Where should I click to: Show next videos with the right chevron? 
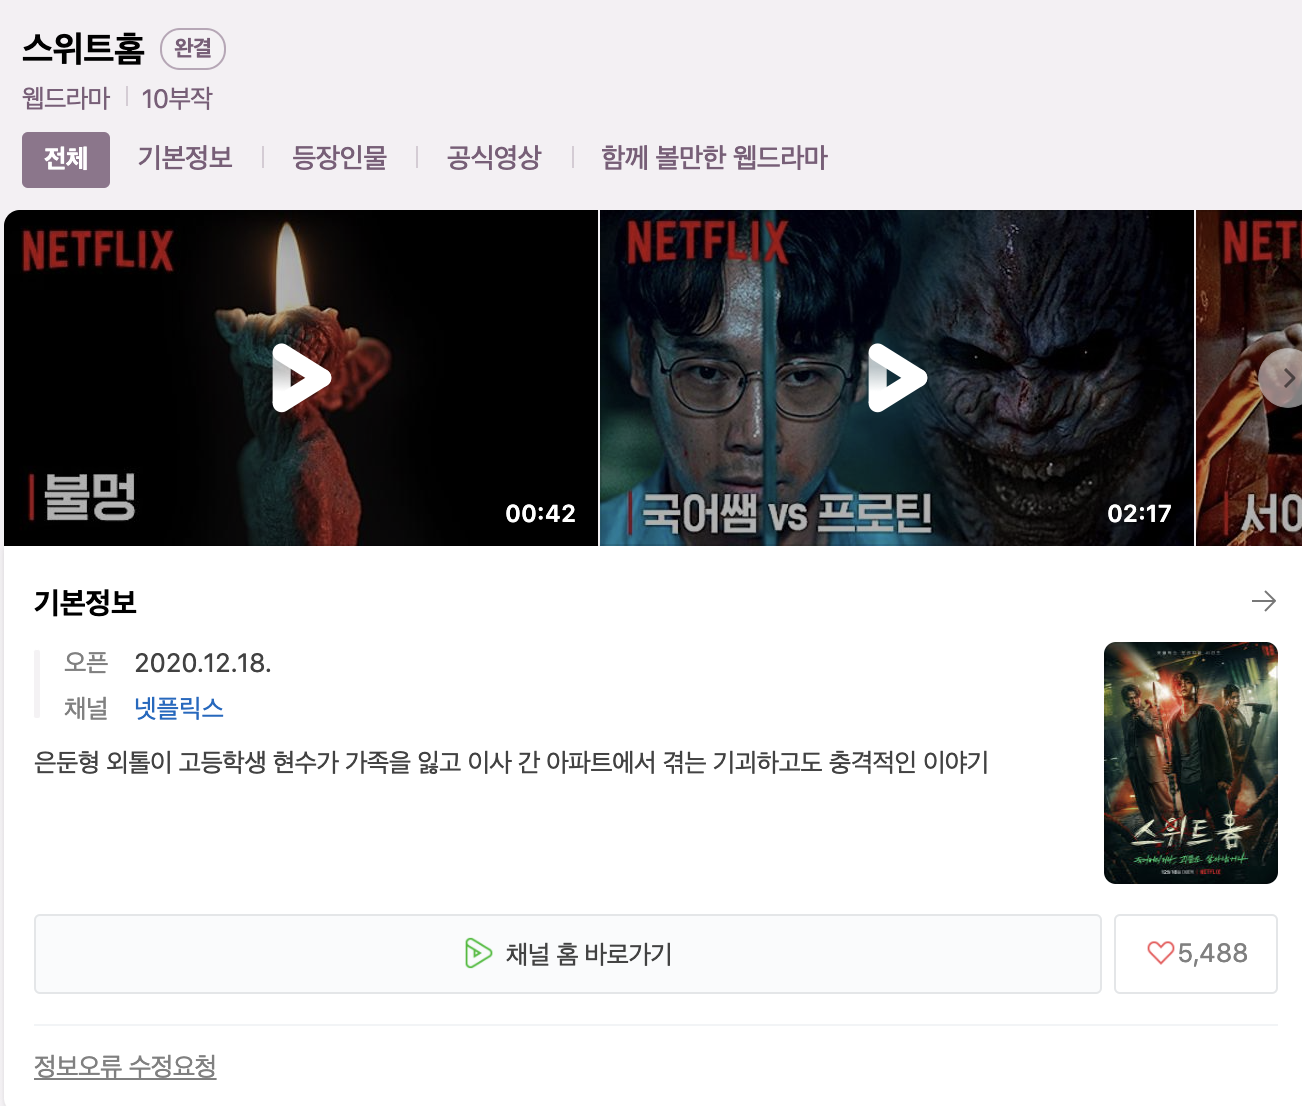click(x=1282, y=378)
